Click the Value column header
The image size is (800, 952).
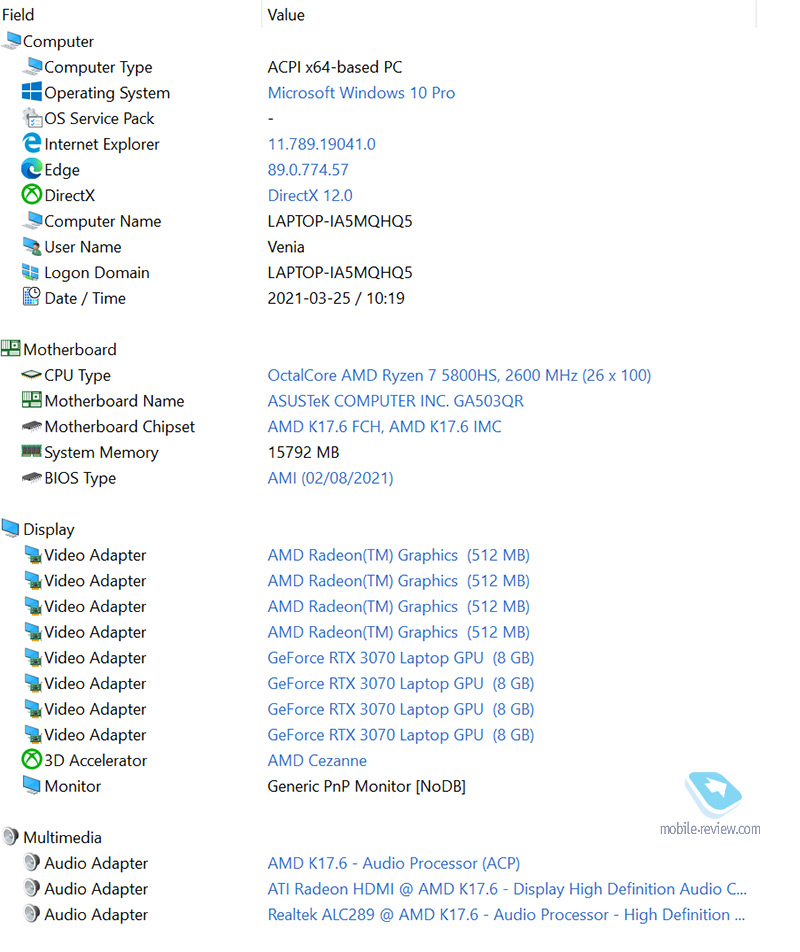(286, 15)
